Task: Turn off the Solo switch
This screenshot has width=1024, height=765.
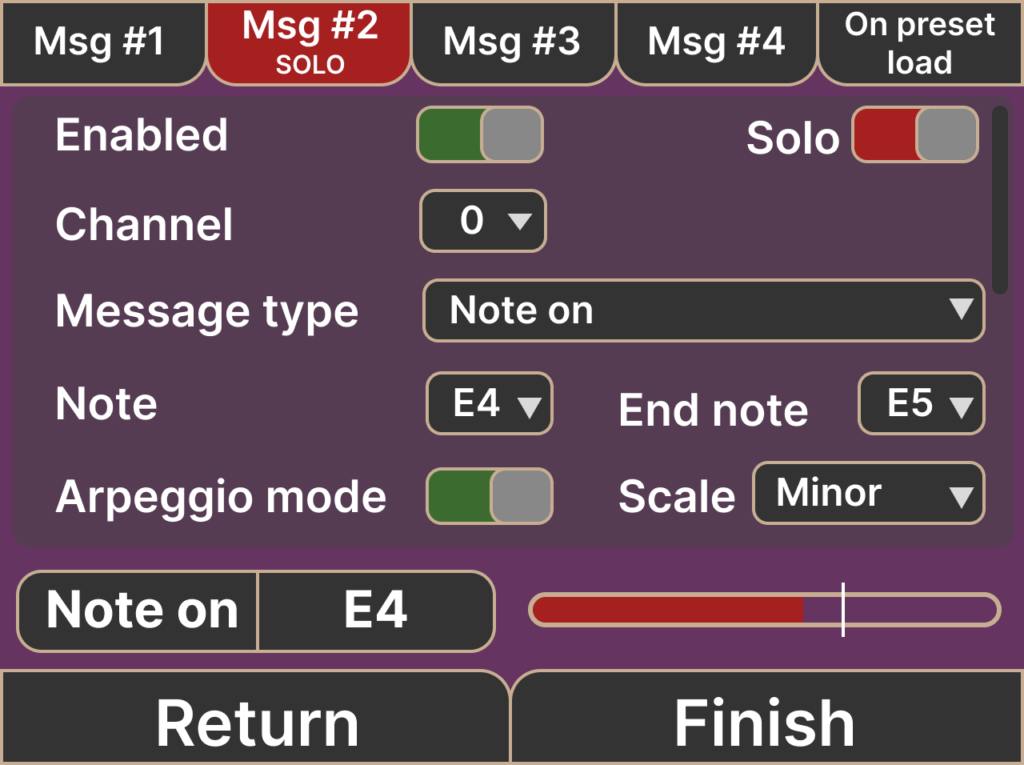Action: point(914,135)
